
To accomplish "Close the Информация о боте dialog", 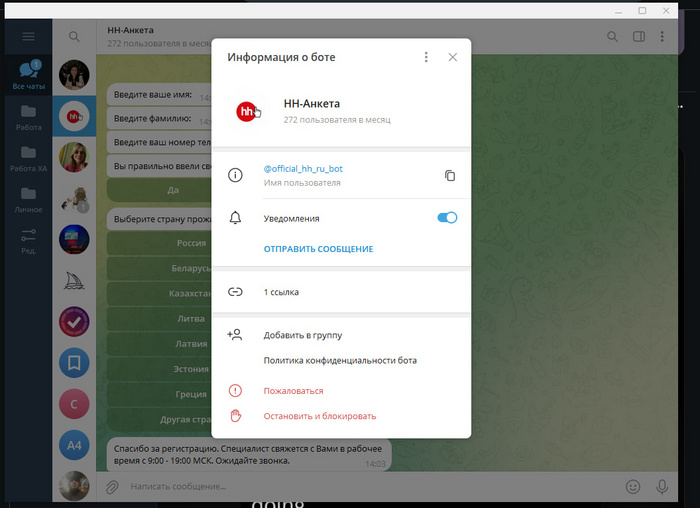I will tap(453, 57).
